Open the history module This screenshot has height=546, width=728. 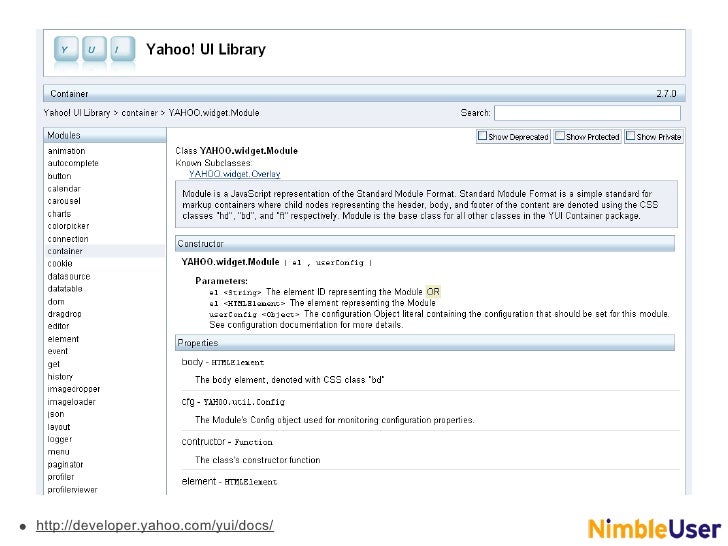(x=60, y=377)
